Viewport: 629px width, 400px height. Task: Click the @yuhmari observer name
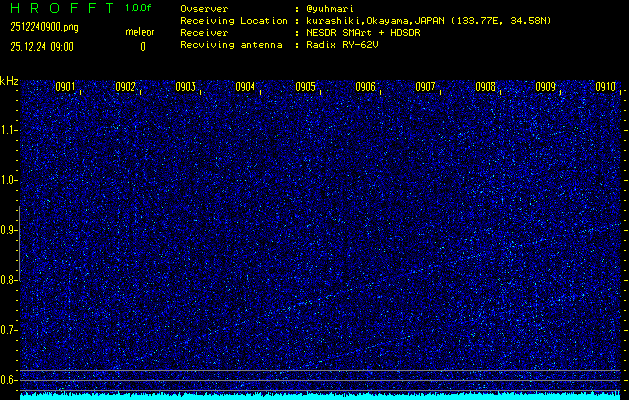pyautogui.click(x=332, y=8)
